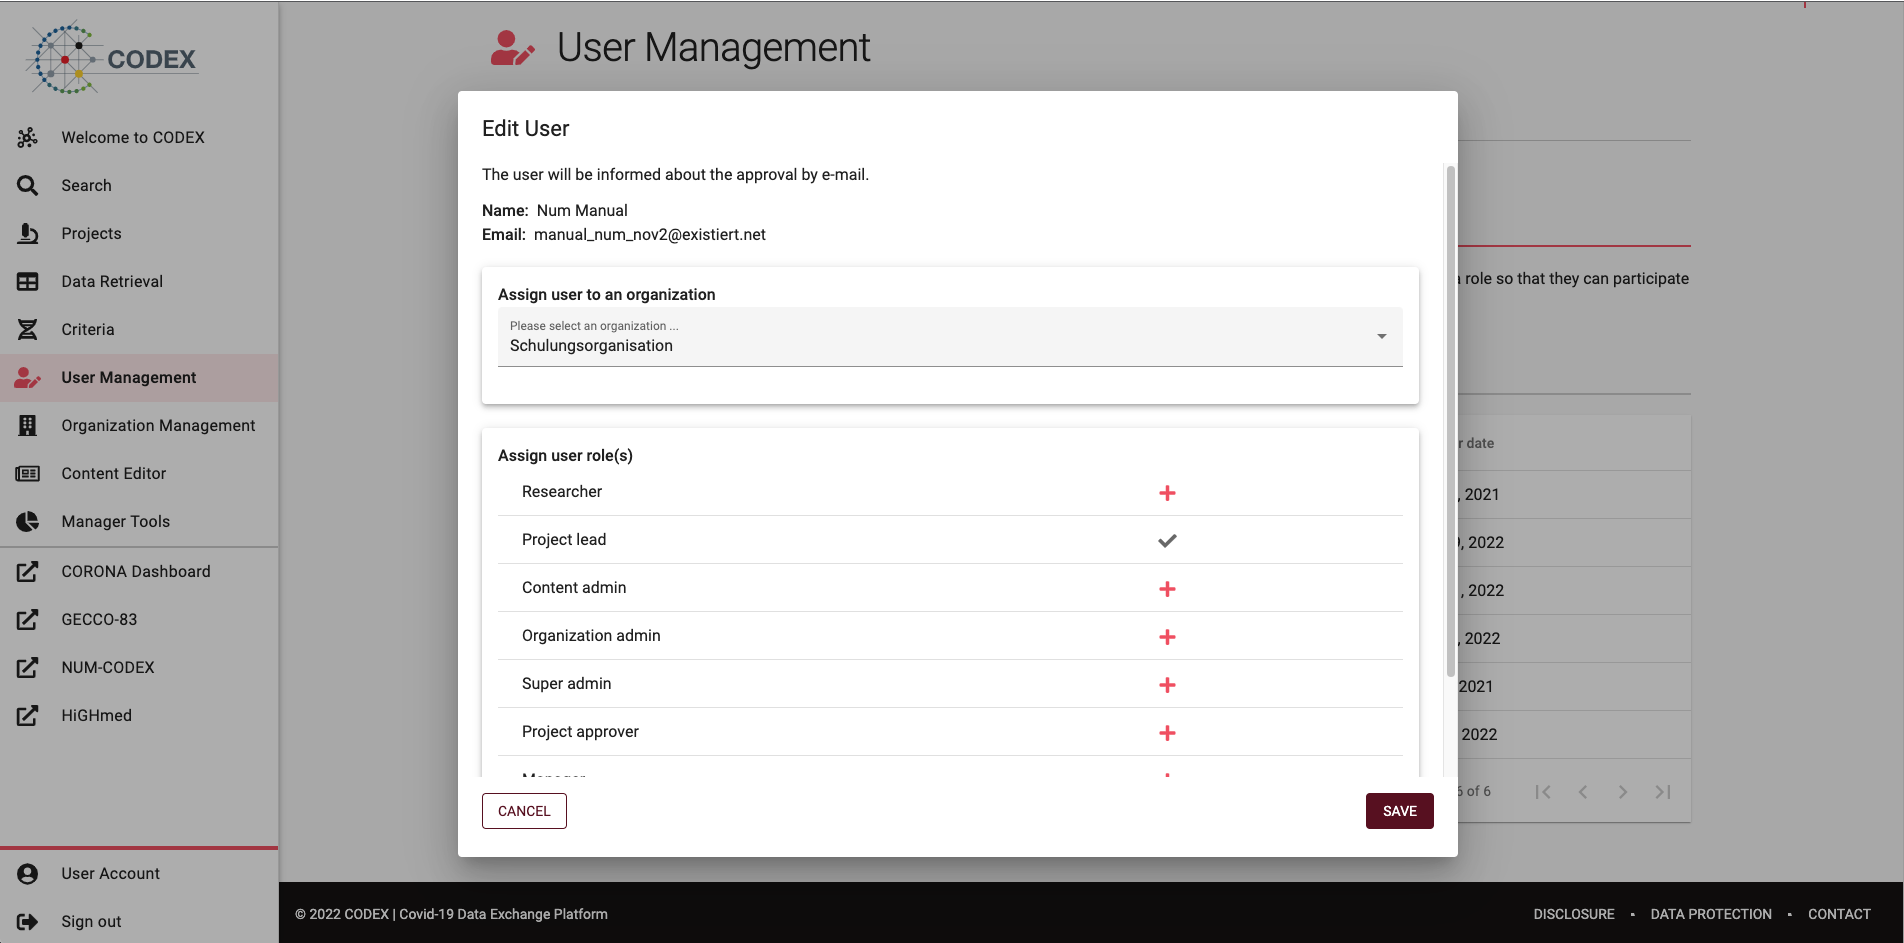1904x943 pixels.
Task: Add the Organization admin role
Action: pyautogui.click(x=1167, y=637)
